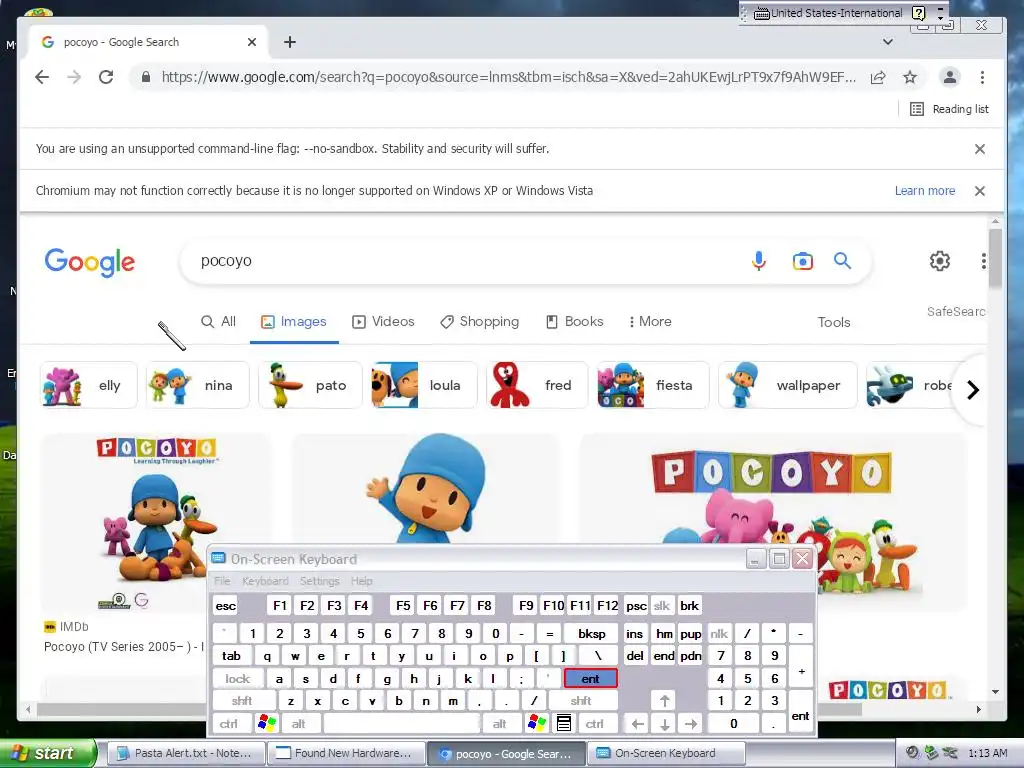1024x768 pixels.
Task: Toggle the left shft key
Action: point(242,701)
